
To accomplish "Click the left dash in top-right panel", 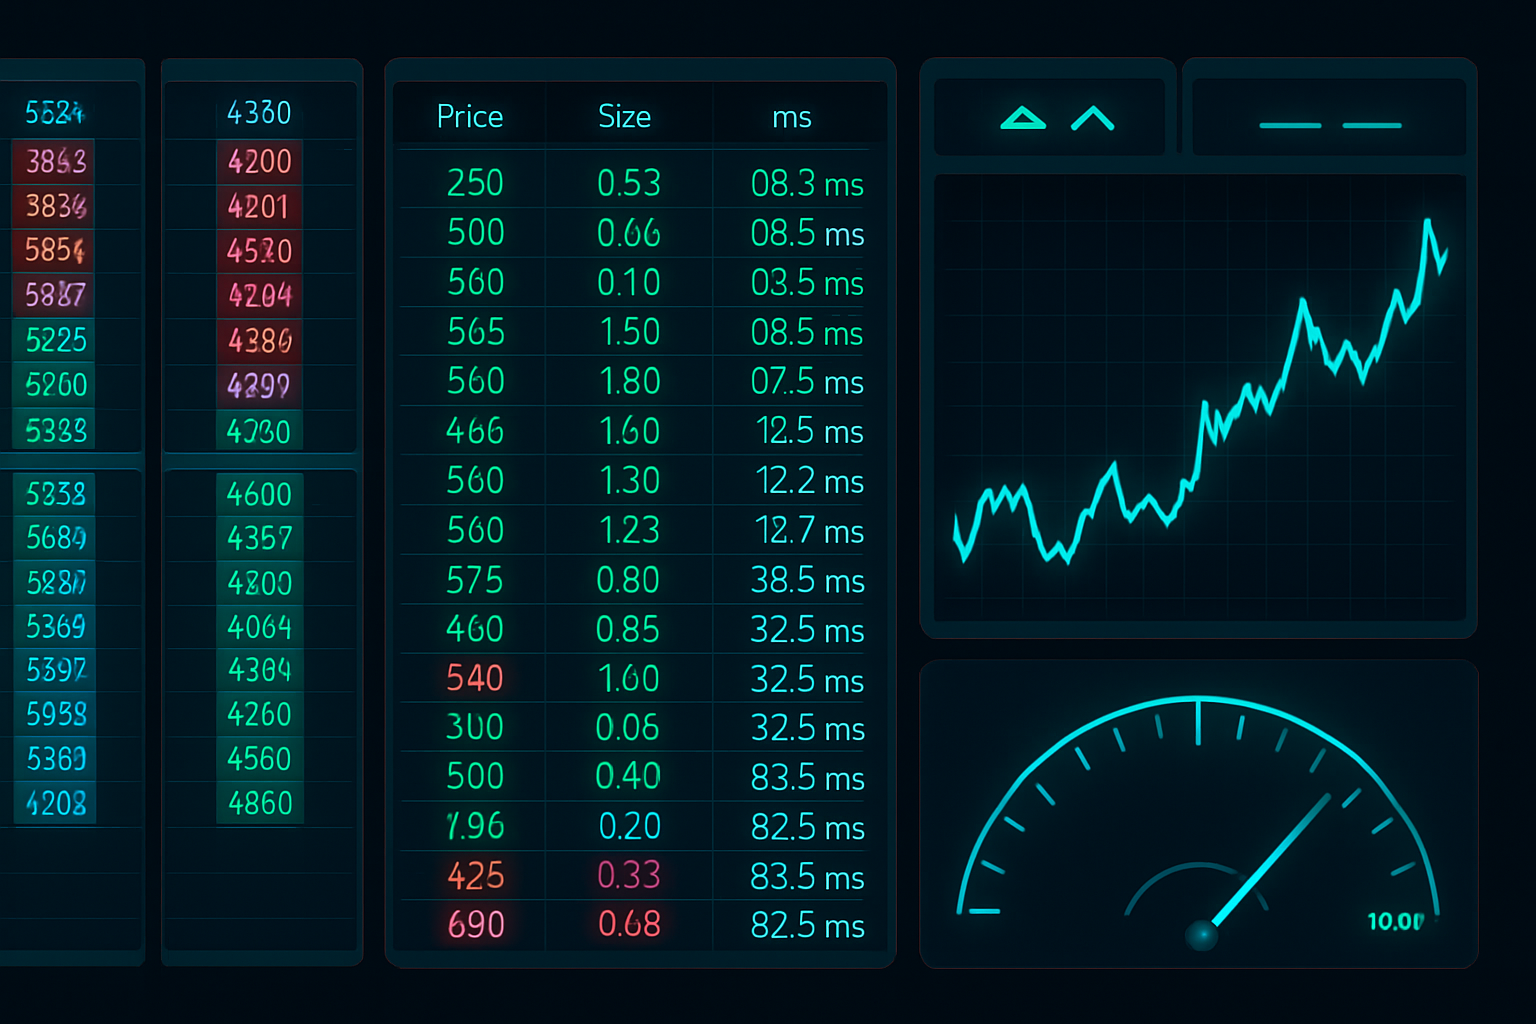I will 1290,126.
